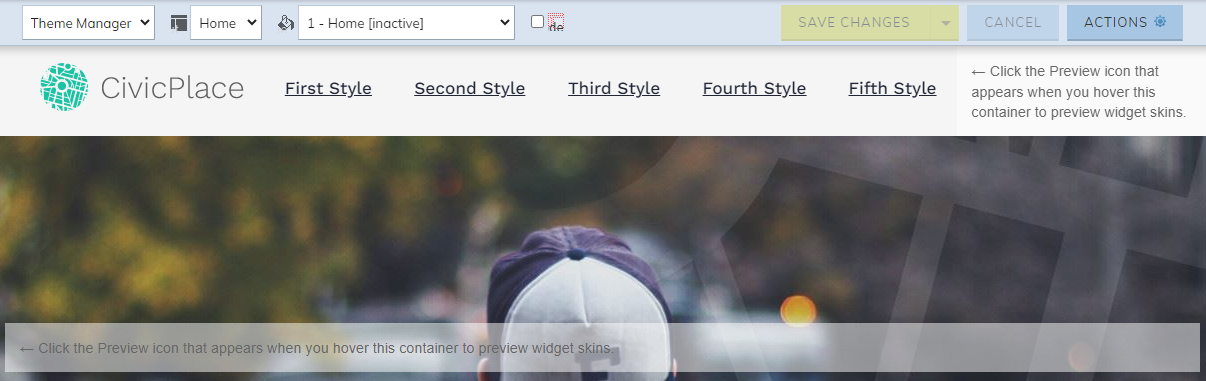Open the Third Style menu link
This screenshot has width=1206, height=381.
tap(614, 88)
